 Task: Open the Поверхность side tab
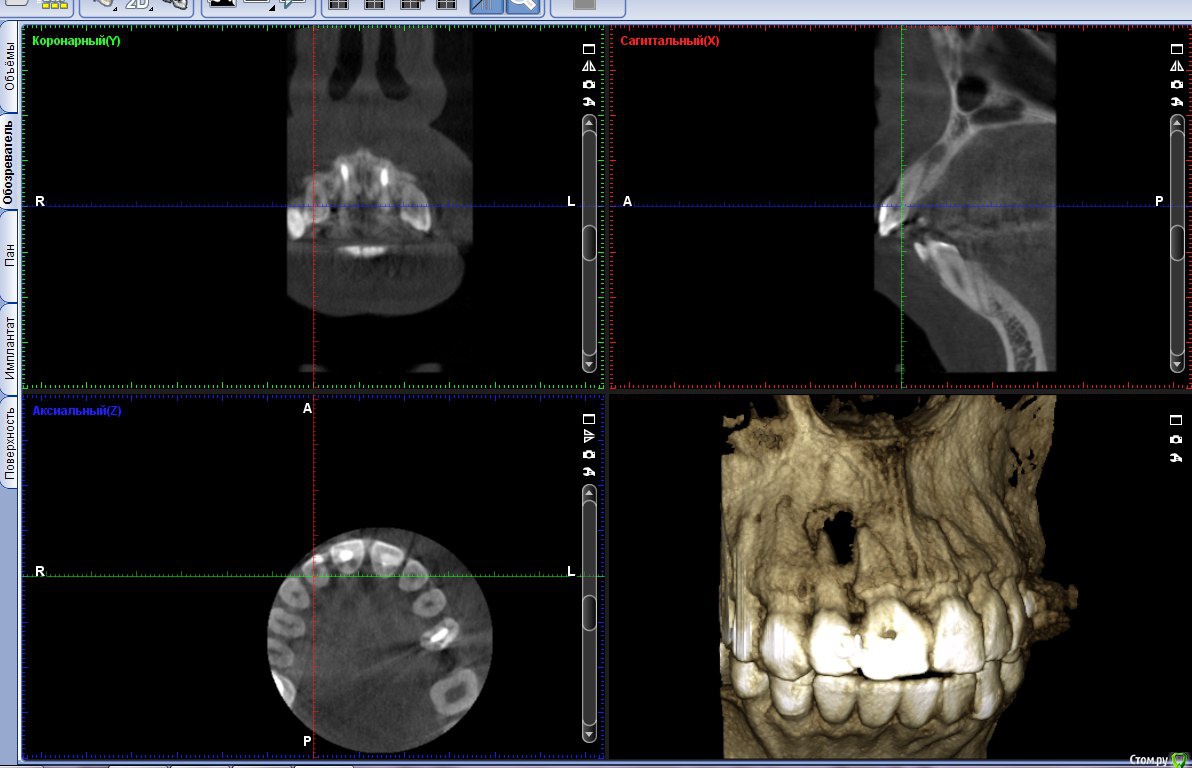pyautogui.click(x=9, y=445)
